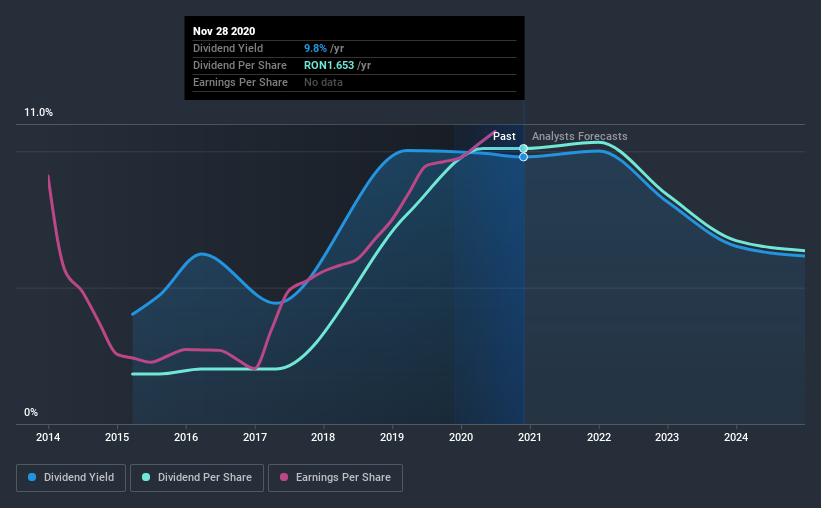
Task: Select the blue data point marker on chart
Action: click(x=524, y=157)
